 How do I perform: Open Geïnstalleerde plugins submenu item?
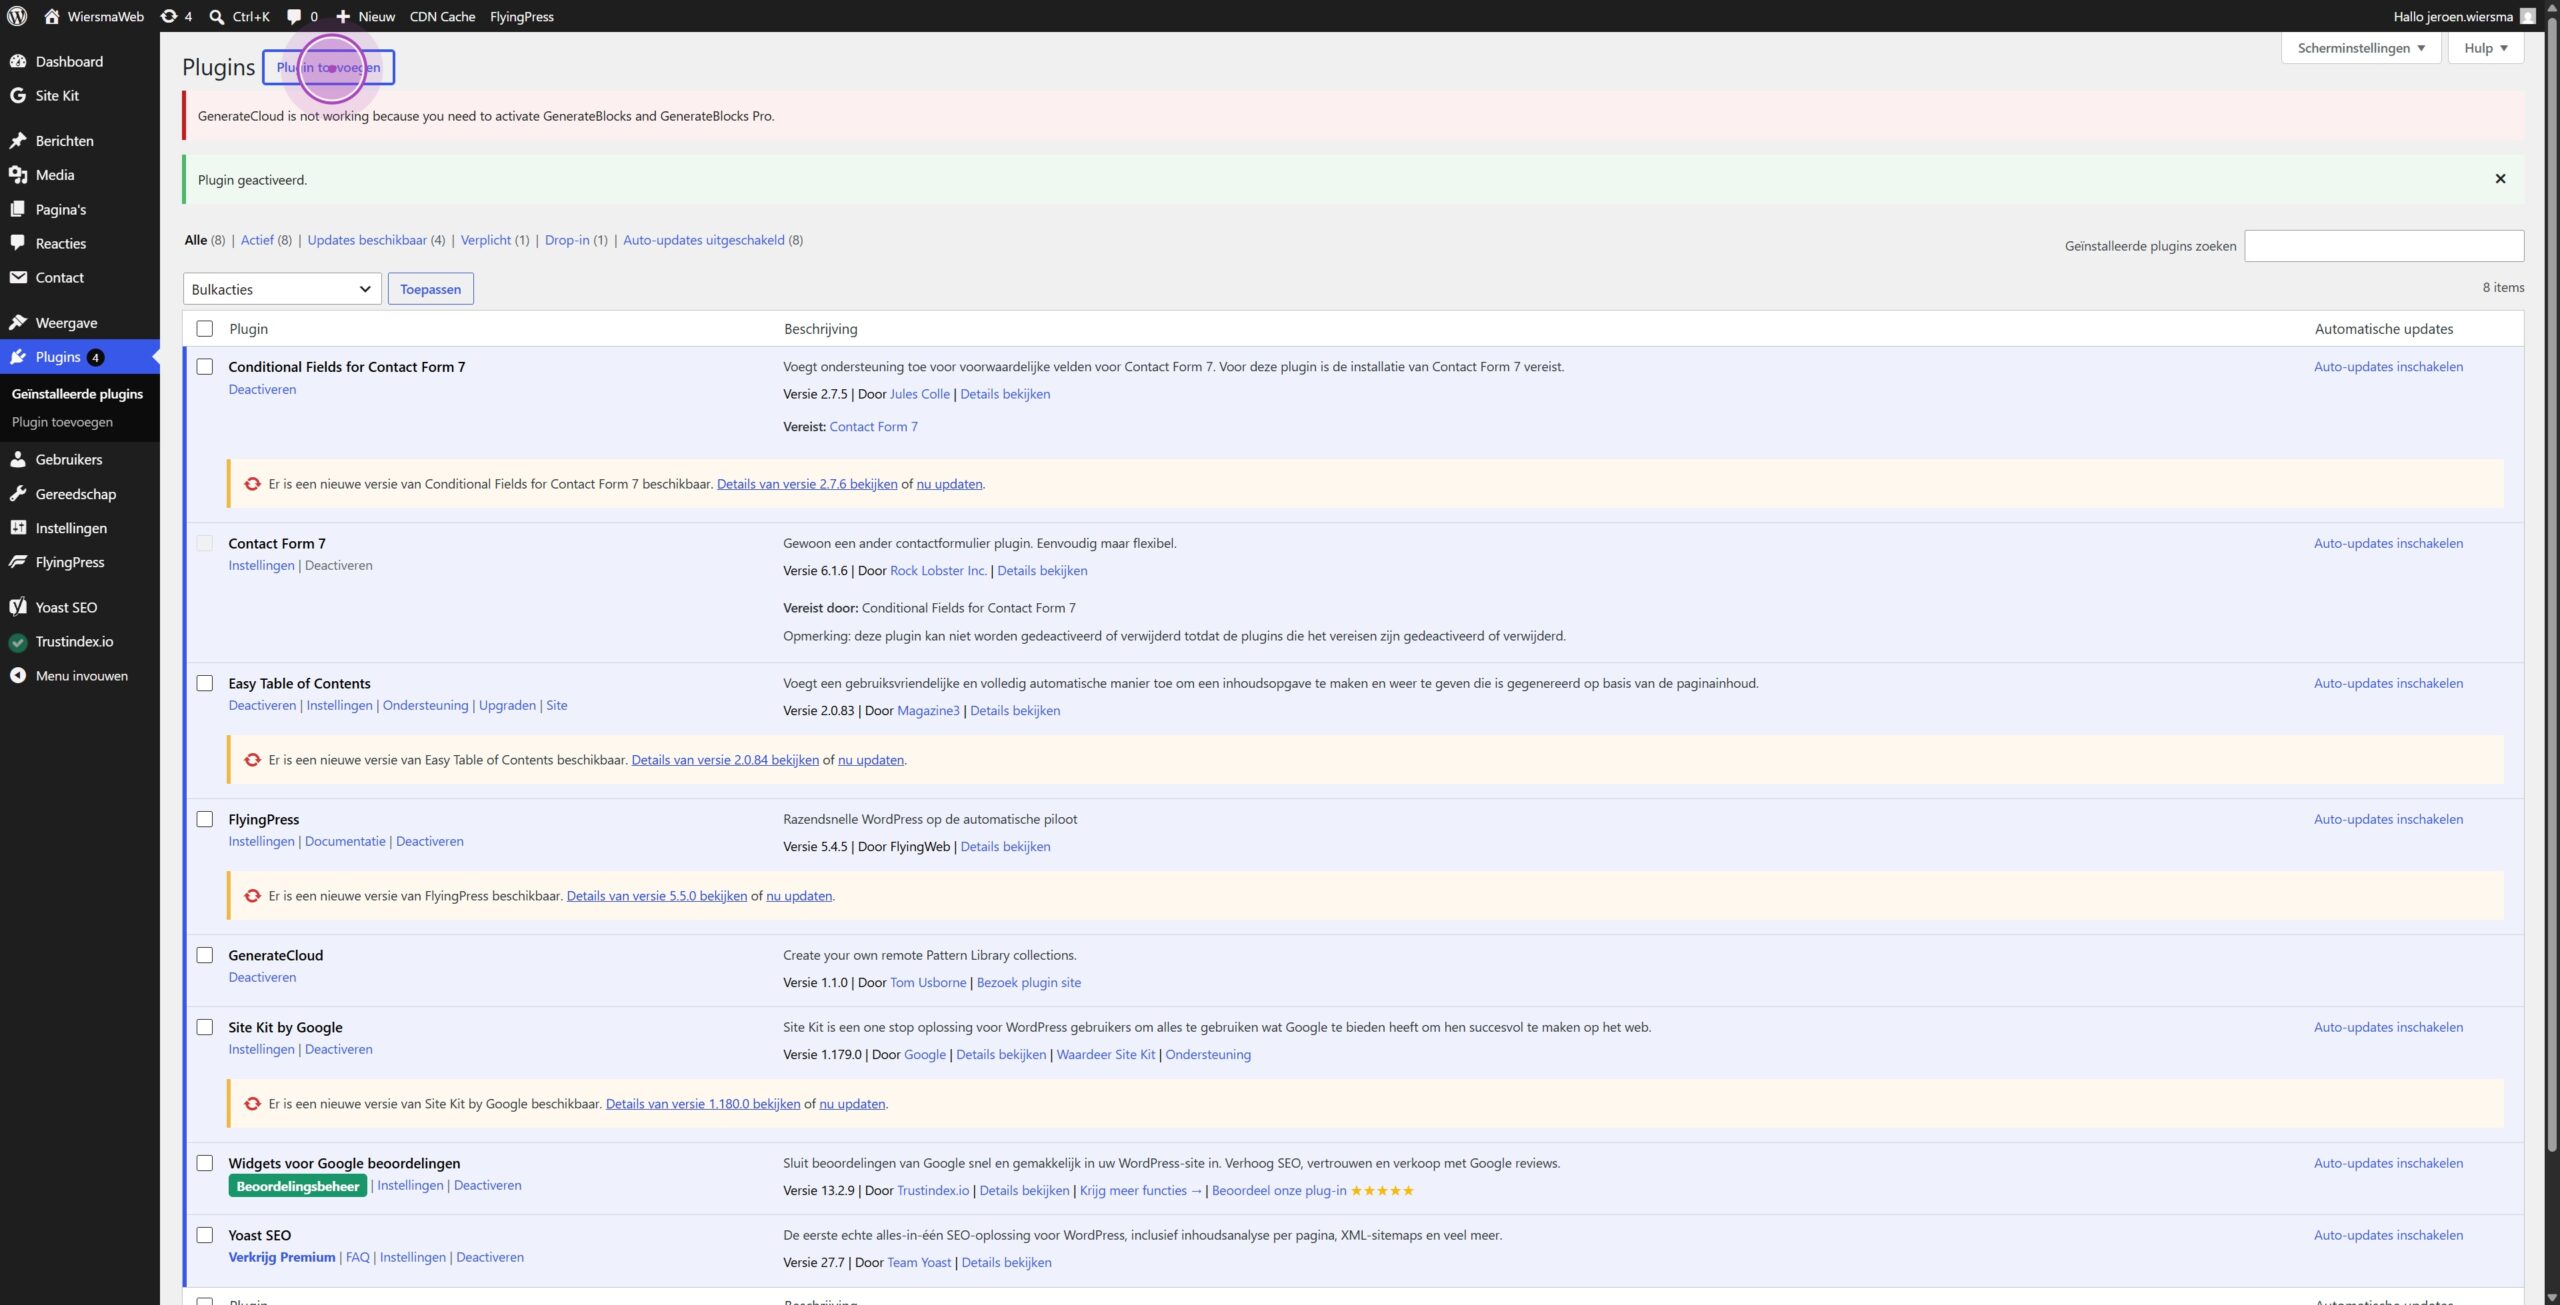point(77,394)
